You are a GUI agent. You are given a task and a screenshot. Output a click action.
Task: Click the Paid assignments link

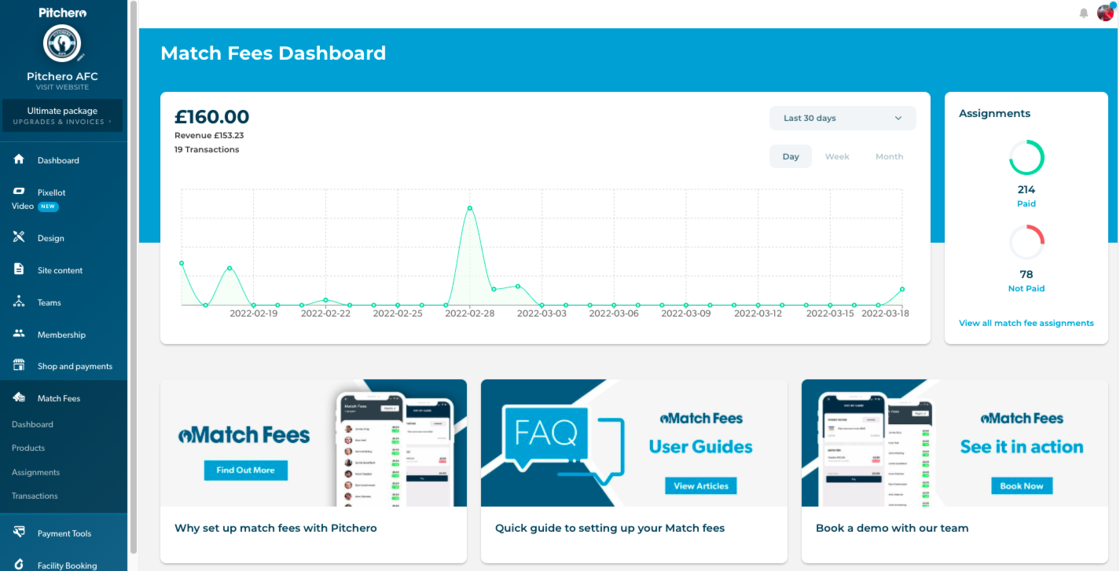click(x=1026, y=204)
